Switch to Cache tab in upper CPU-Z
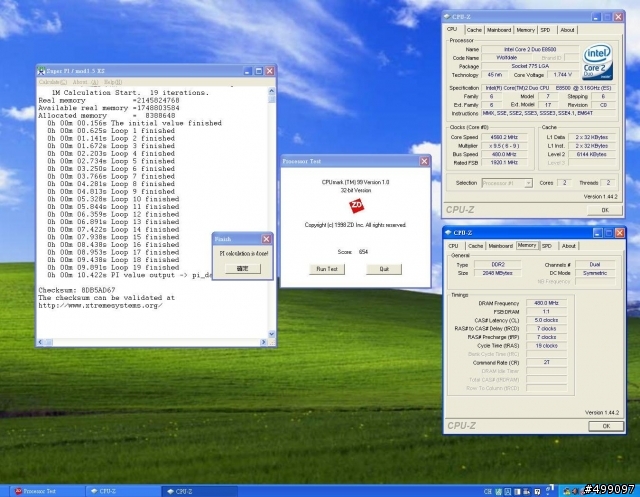 (474, 30)
